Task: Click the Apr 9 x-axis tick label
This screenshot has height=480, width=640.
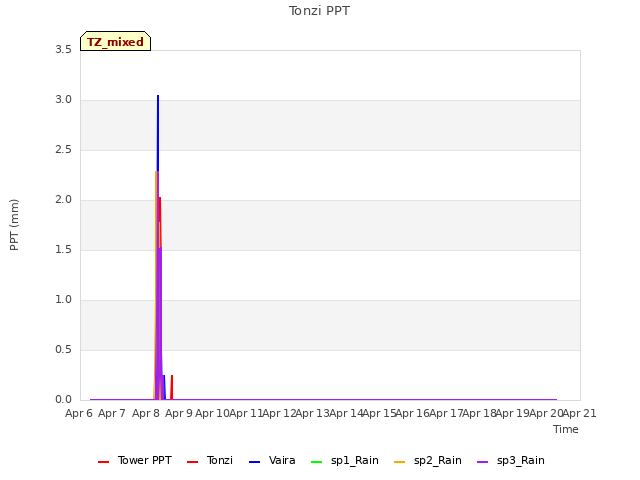Action: tap(179, 413)
